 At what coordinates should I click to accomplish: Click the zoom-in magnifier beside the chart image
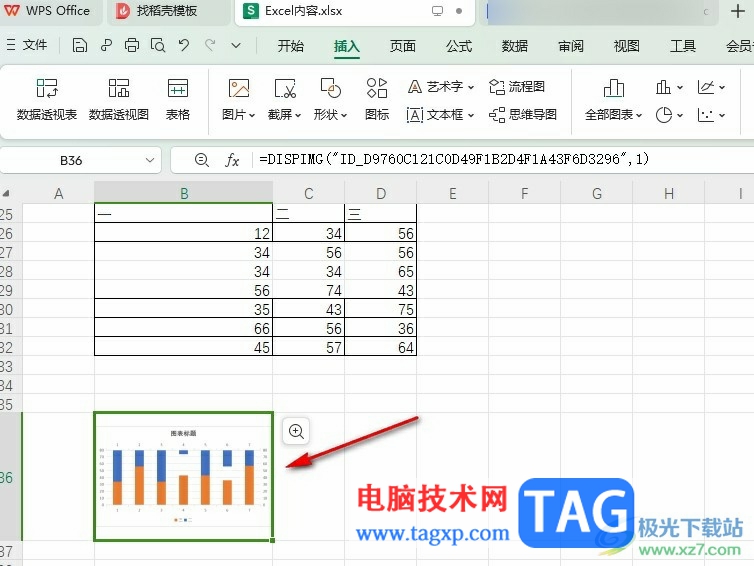pyautogui.click(x=296, y=431)
